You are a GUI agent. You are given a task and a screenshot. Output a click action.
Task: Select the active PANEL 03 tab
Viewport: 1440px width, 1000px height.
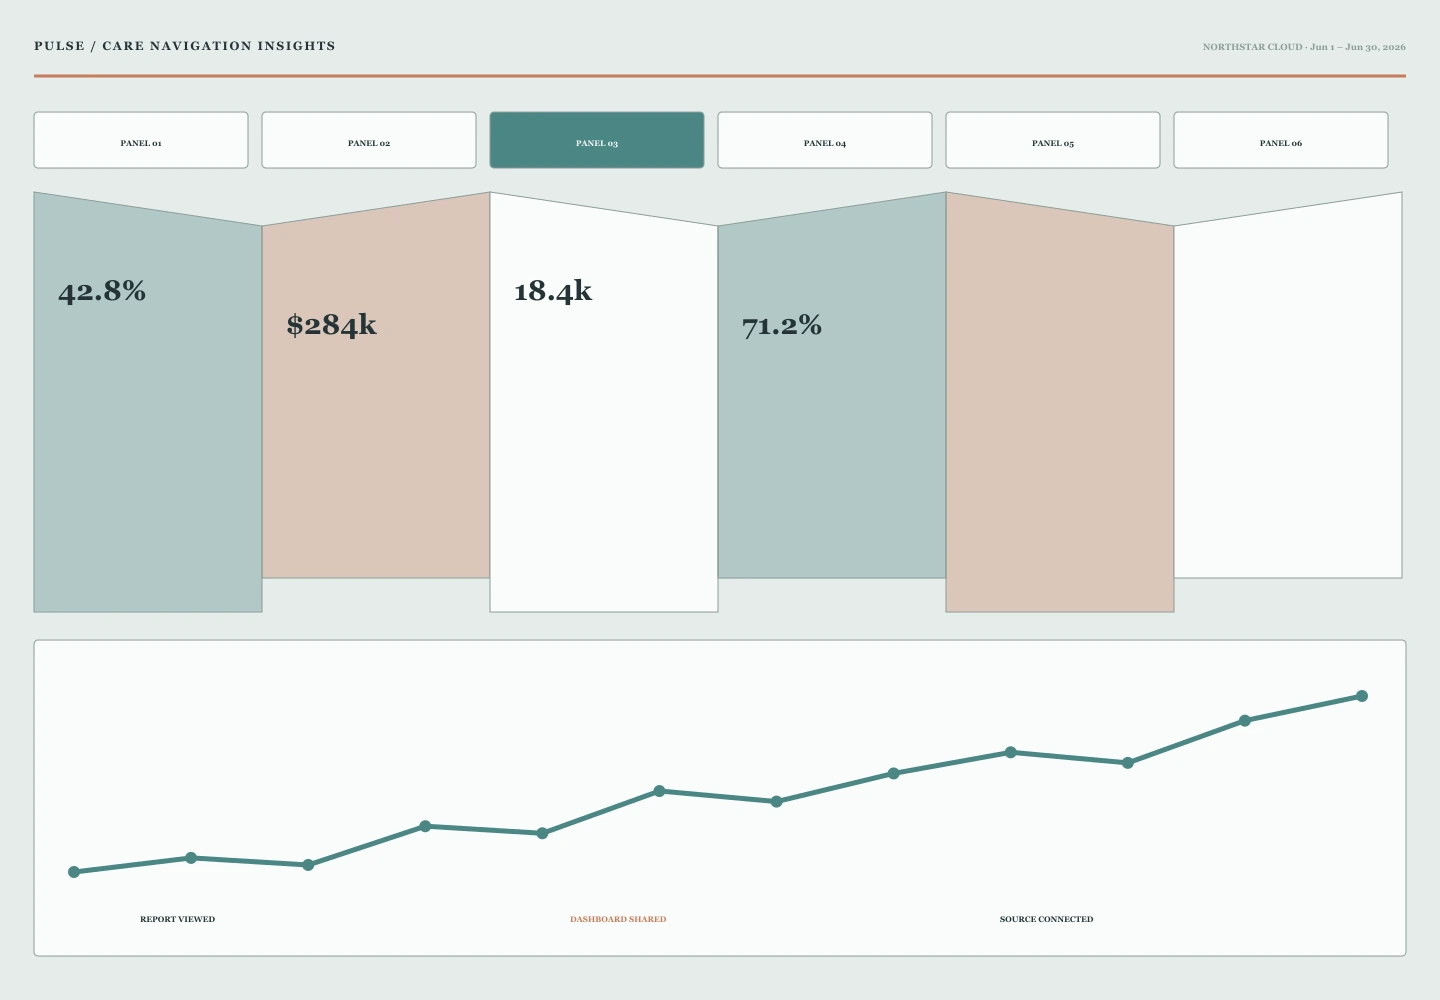click(597, 140)
